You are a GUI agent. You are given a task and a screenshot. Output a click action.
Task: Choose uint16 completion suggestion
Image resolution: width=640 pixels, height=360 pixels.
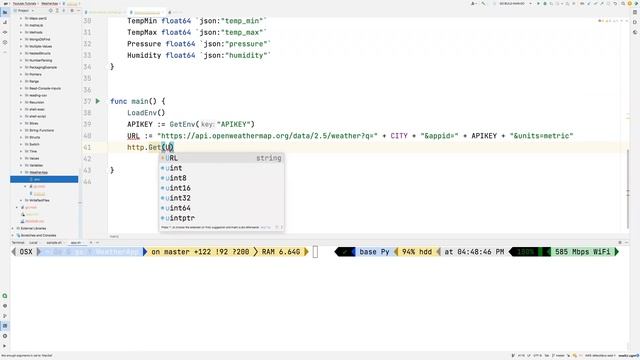click(x=221, y=188)
